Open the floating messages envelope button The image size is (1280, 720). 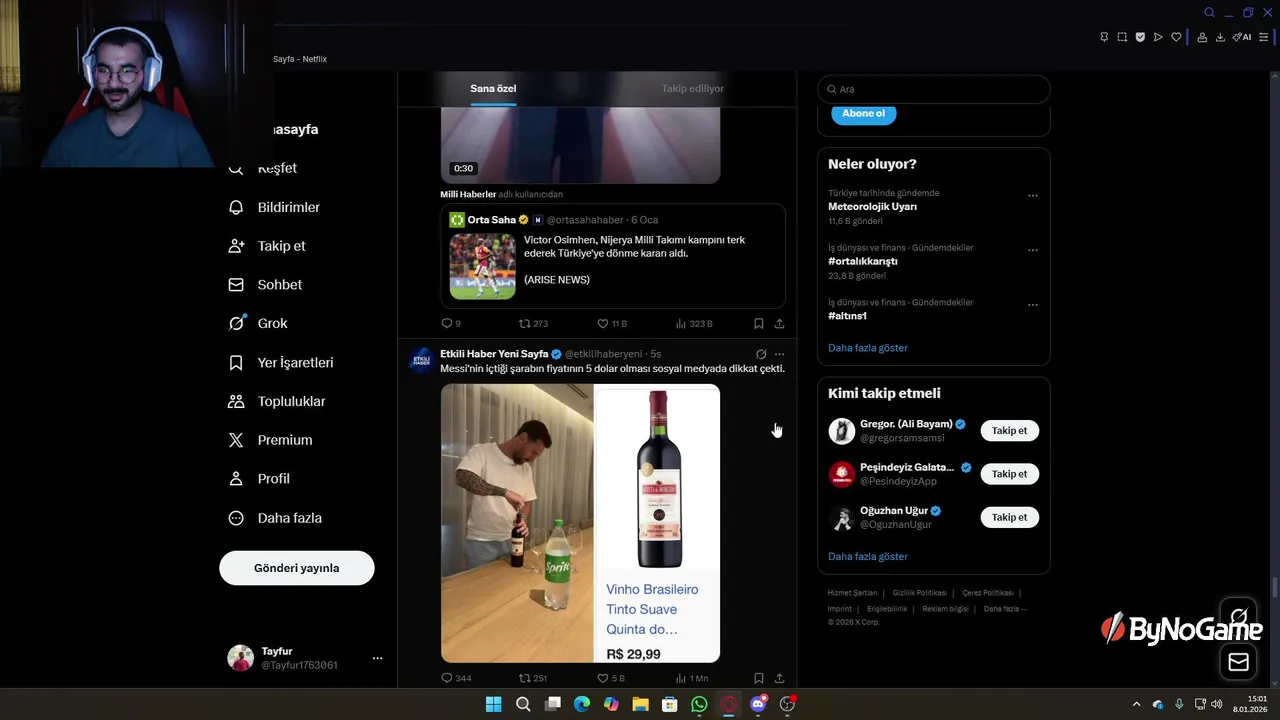(1239, 662)
